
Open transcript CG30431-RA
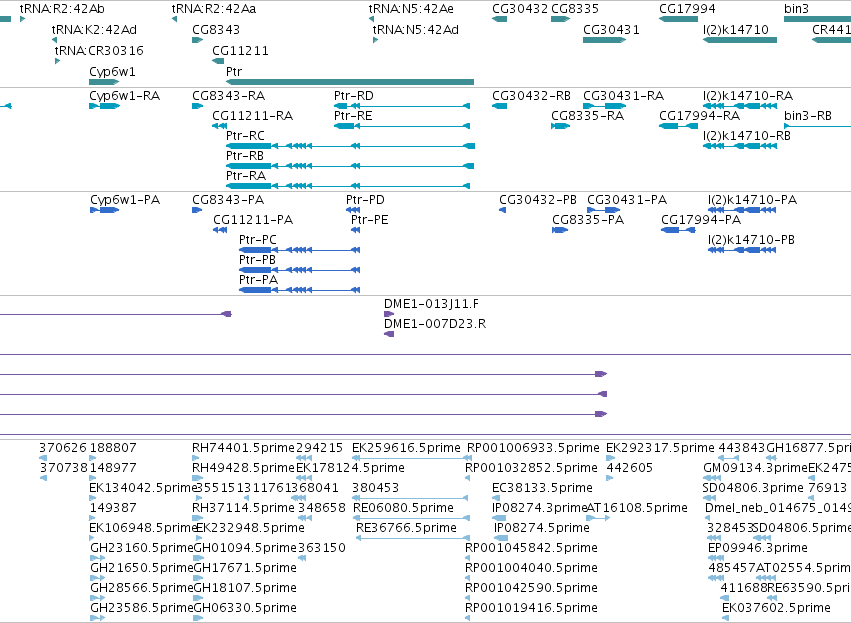point(604,106)
